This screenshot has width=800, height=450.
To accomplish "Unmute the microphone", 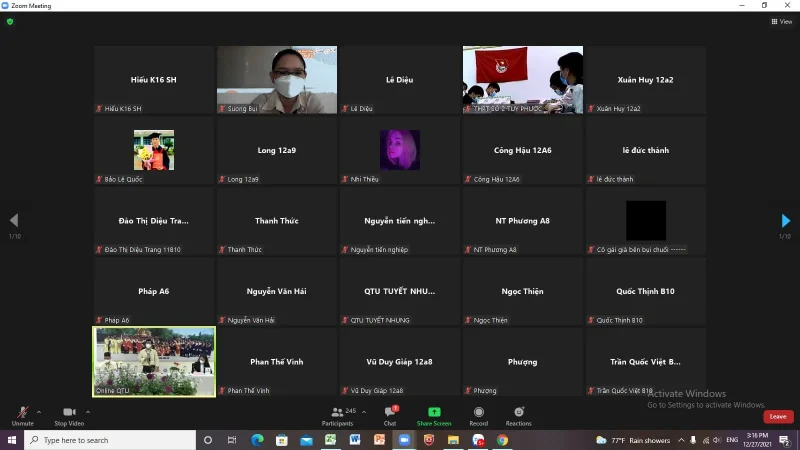I will point(22,416).
